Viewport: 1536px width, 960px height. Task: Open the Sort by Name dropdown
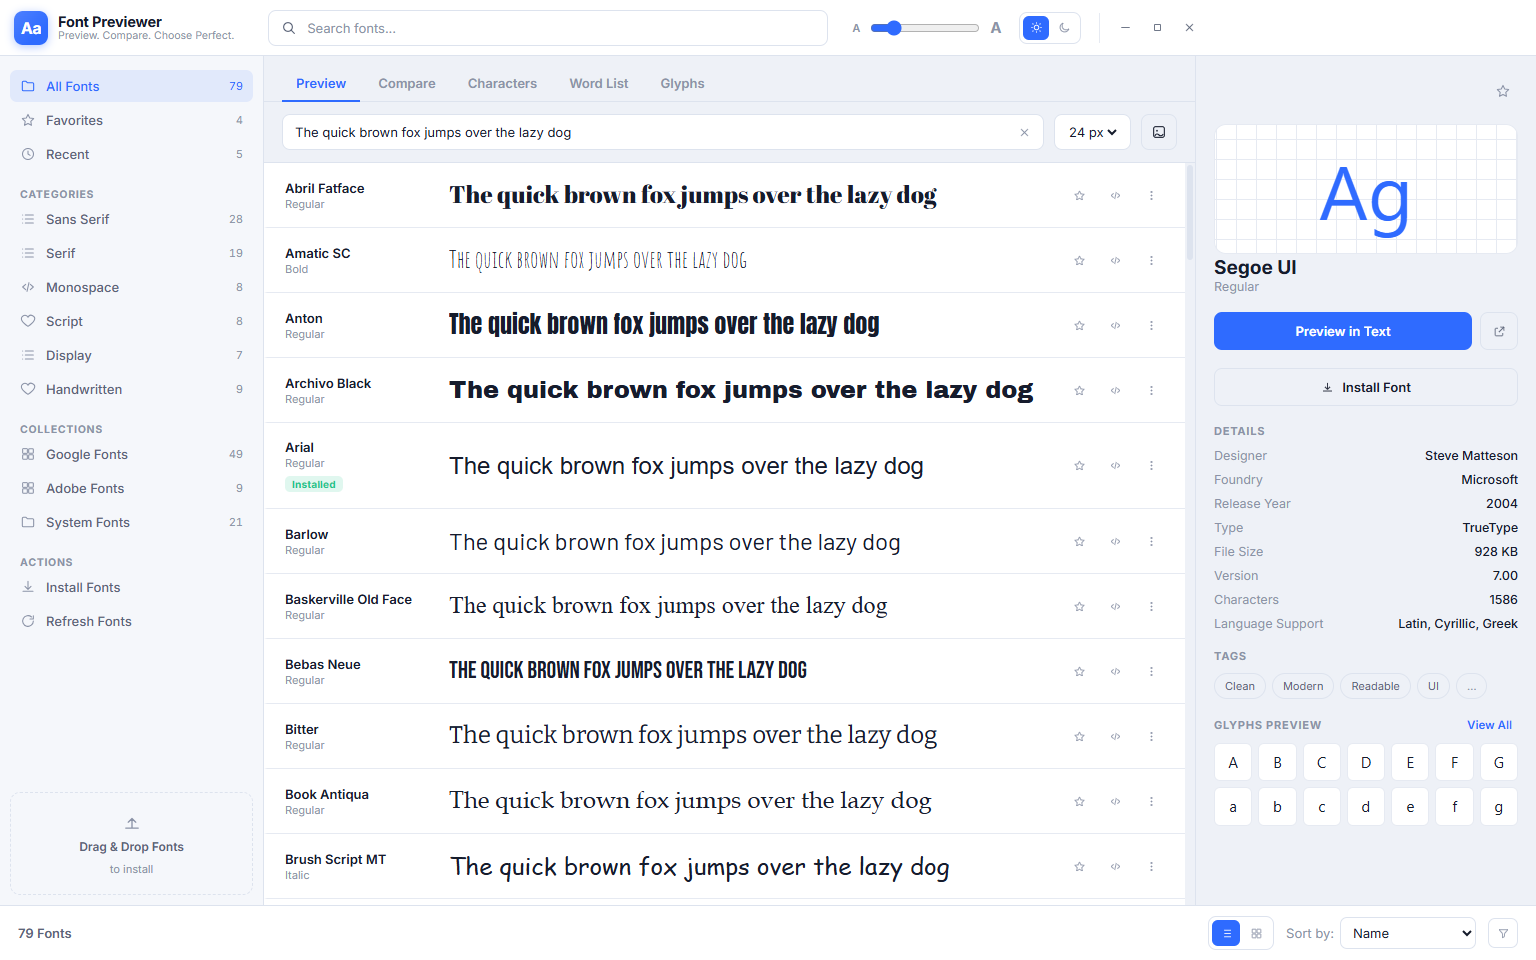pyautogui.click(x=1408, y=933)
